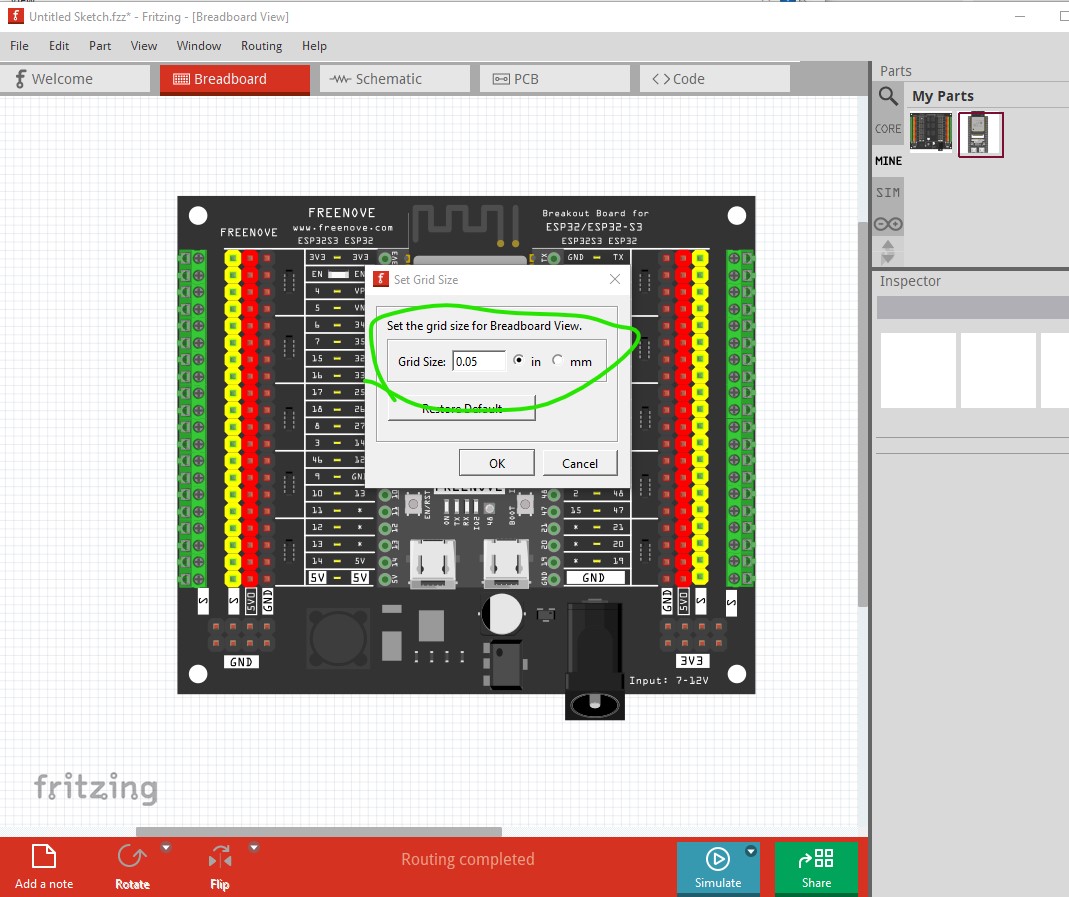
Task: Start the simulation with Simulate
Action: click(x=717, y=867)
